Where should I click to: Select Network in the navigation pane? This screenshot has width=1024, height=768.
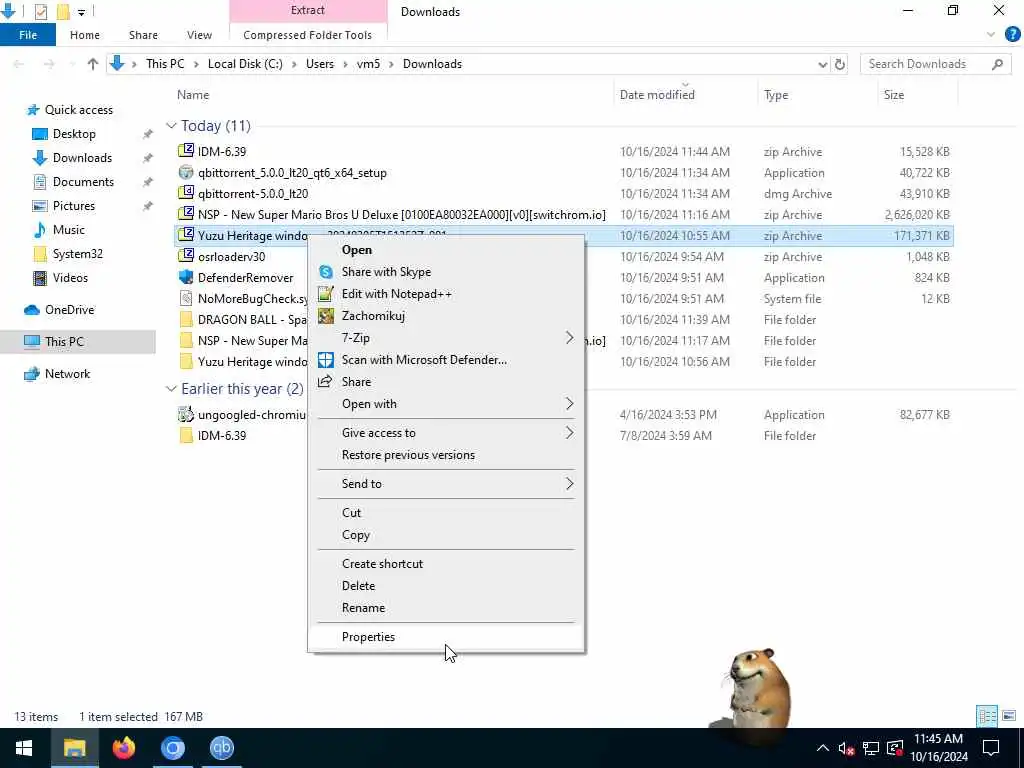pyautogui.click(x=67, y=374)
